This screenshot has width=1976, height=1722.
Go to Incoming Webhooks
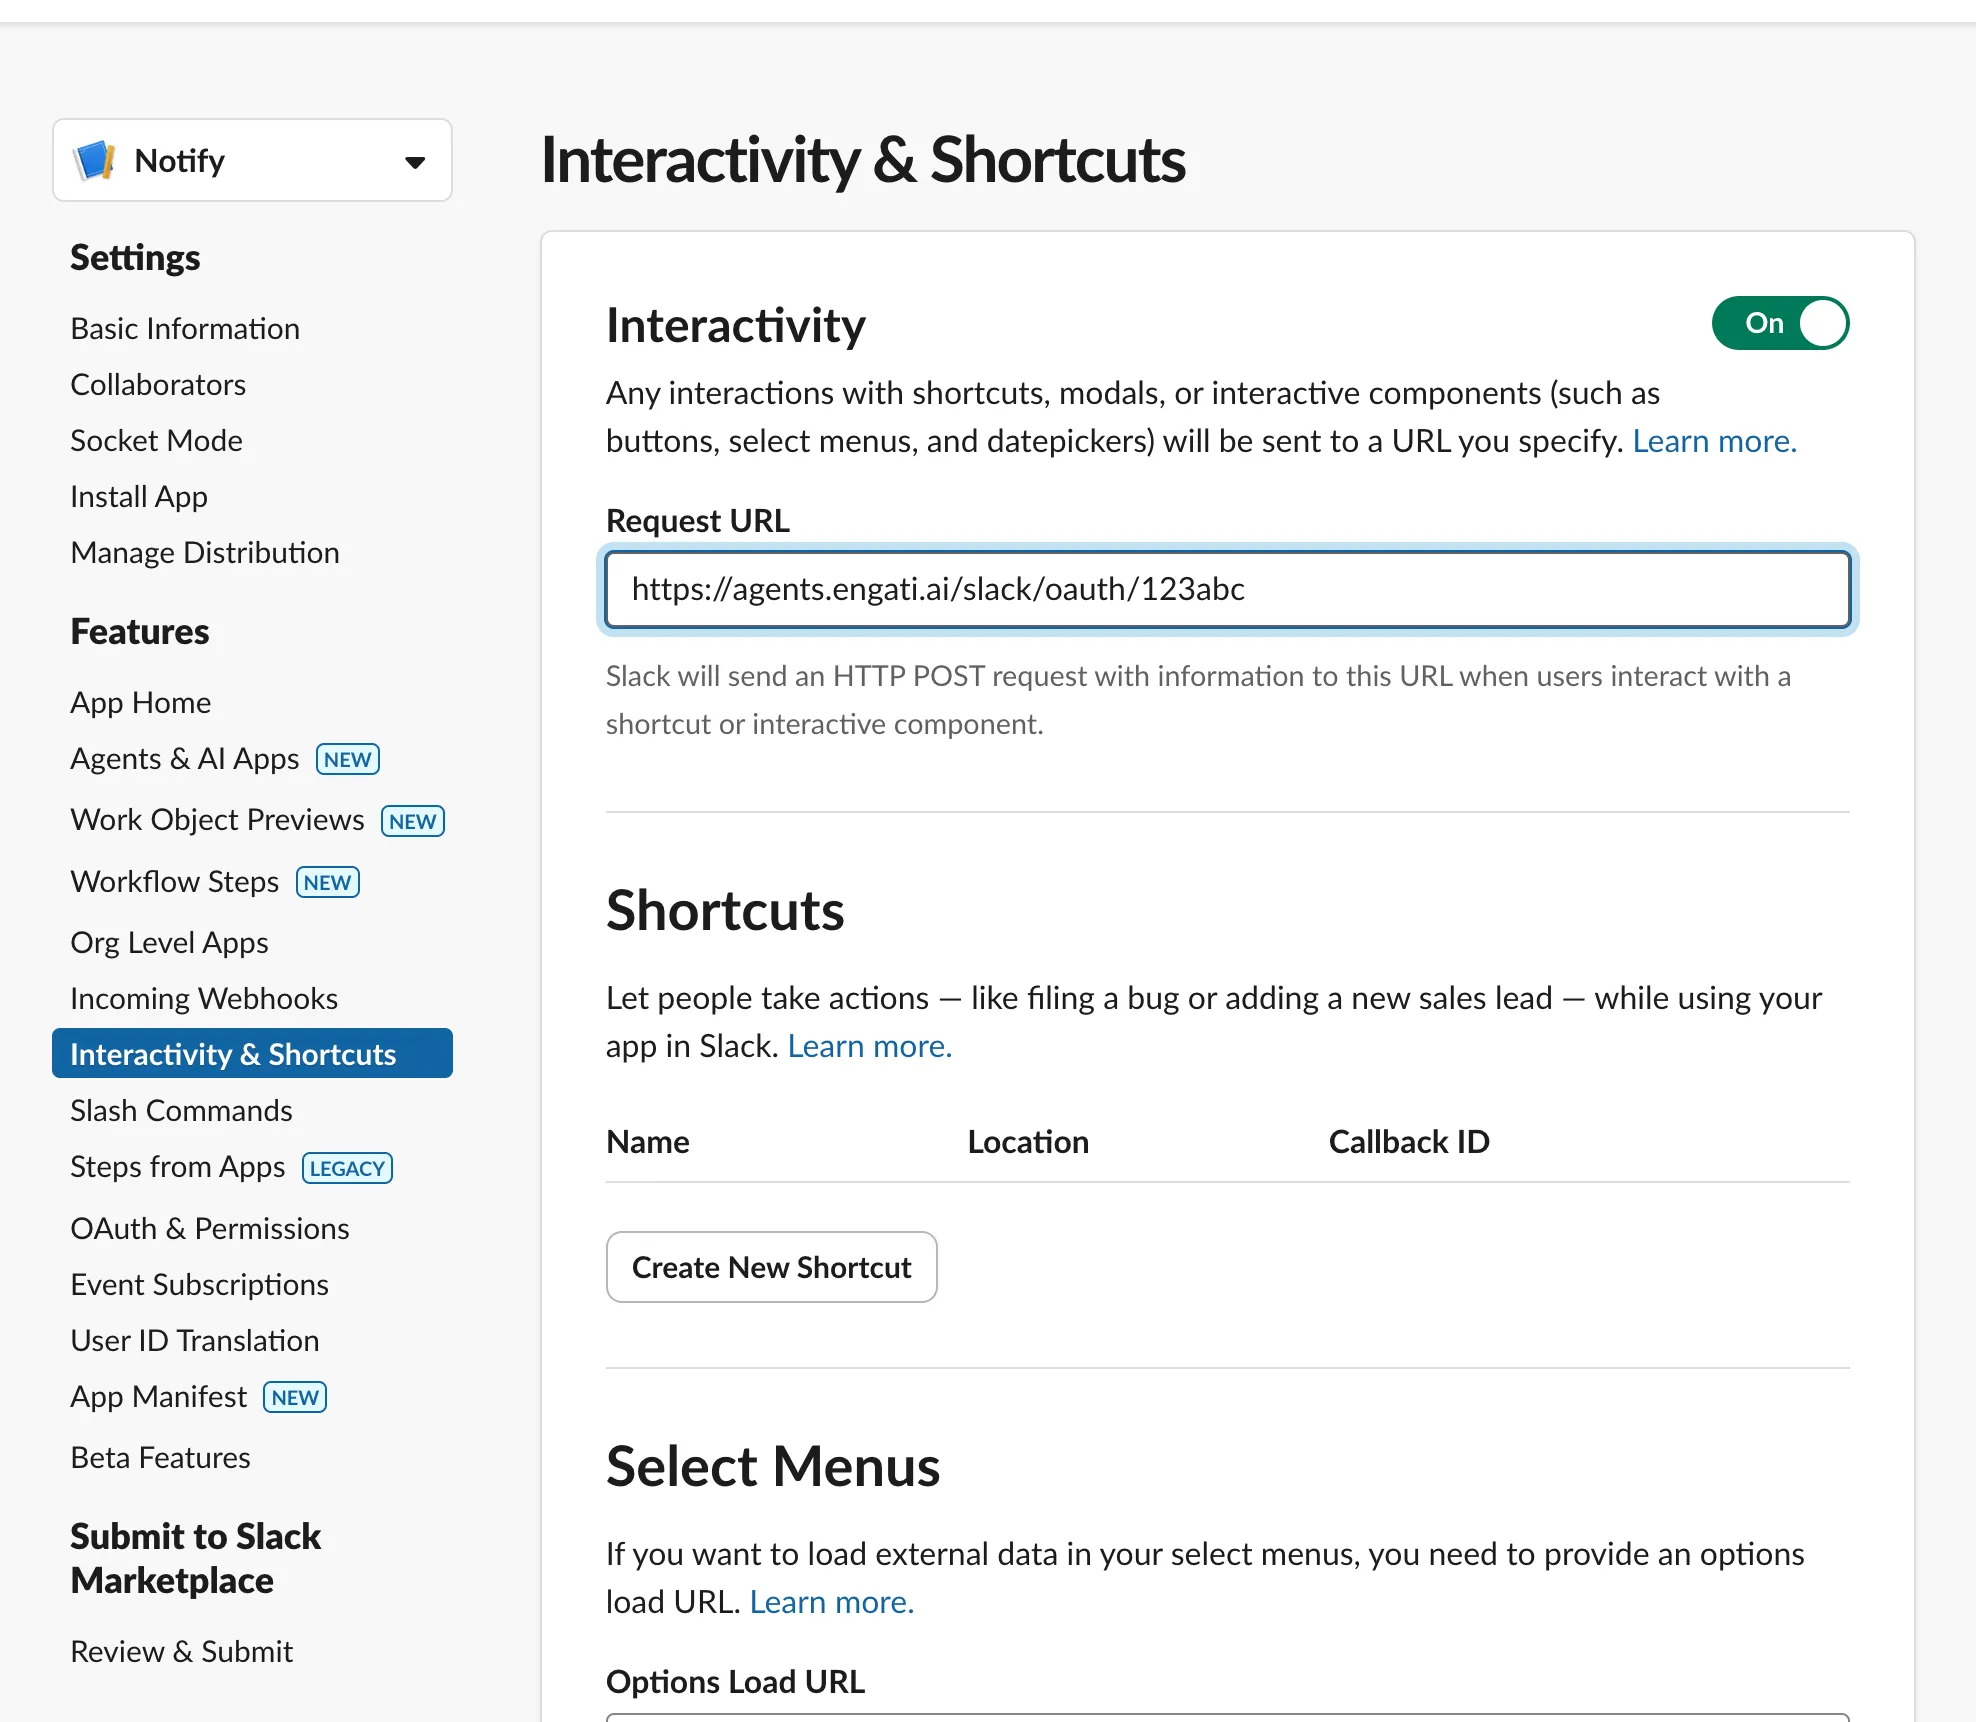click(204, 998)
